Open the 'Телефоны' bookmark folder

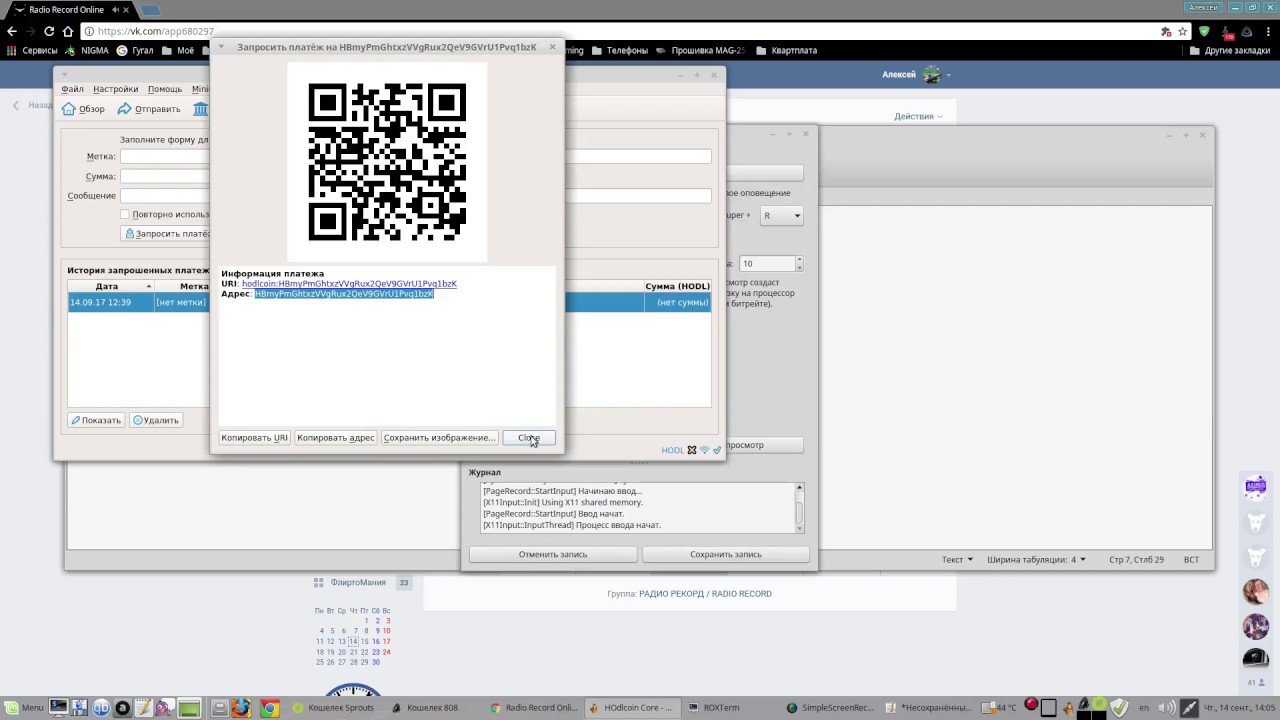[x=620, y=50]
